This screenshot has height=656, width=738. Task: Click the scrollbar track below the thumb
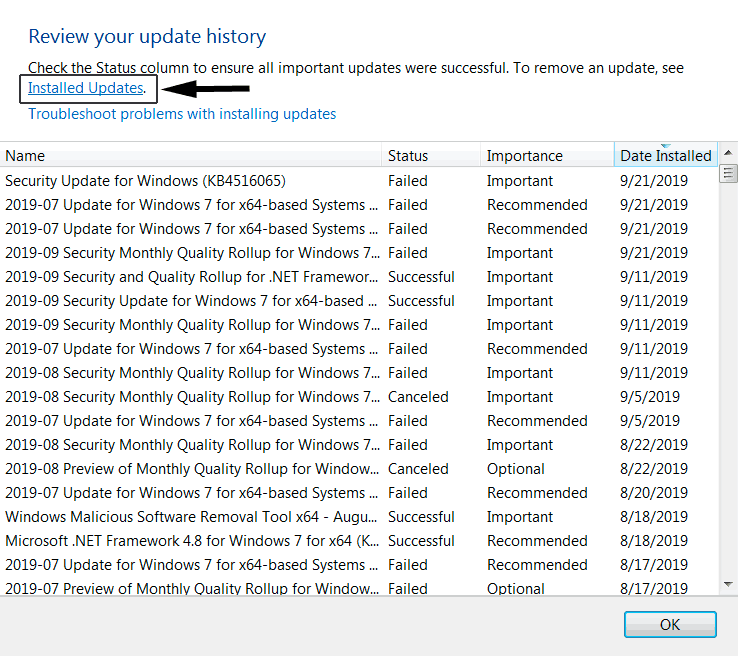click(x=728, y=376)
